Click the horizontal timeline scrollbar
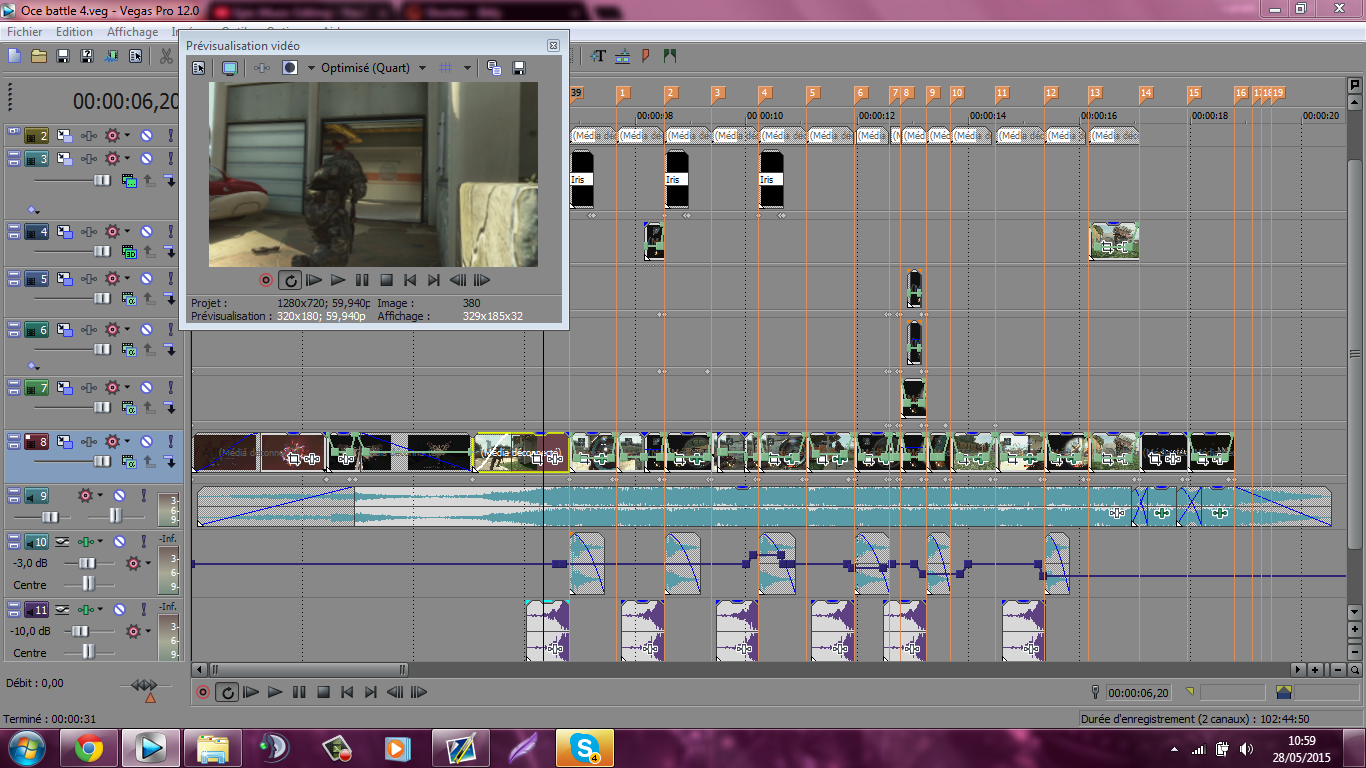Screen dimensions: 1366x768 tap(310, 669)
